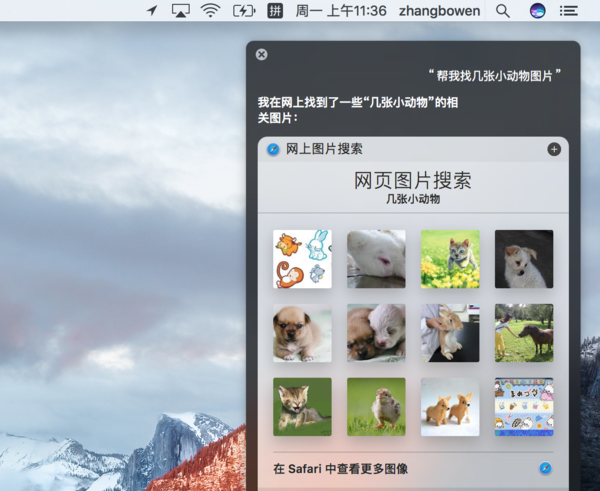The width and height of the screenshot is (600, 491).
Task: Add the image results using the plus button
Action: 554,149
